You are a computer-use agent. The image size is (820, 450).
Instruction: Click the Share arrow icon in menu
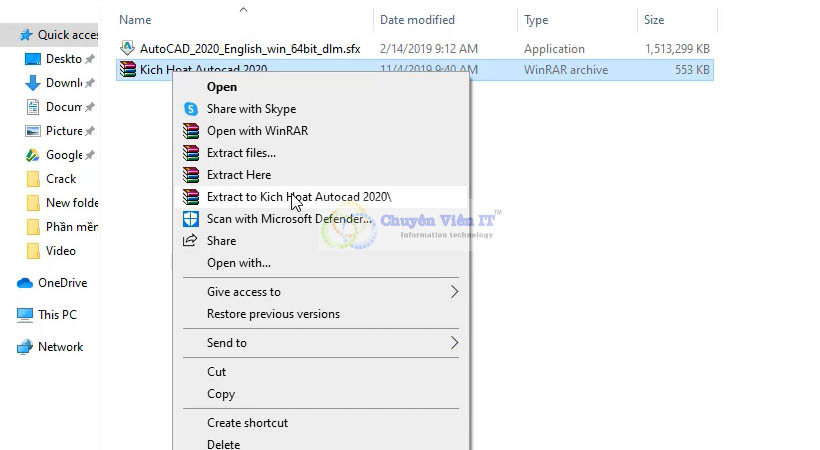point(190,241)
